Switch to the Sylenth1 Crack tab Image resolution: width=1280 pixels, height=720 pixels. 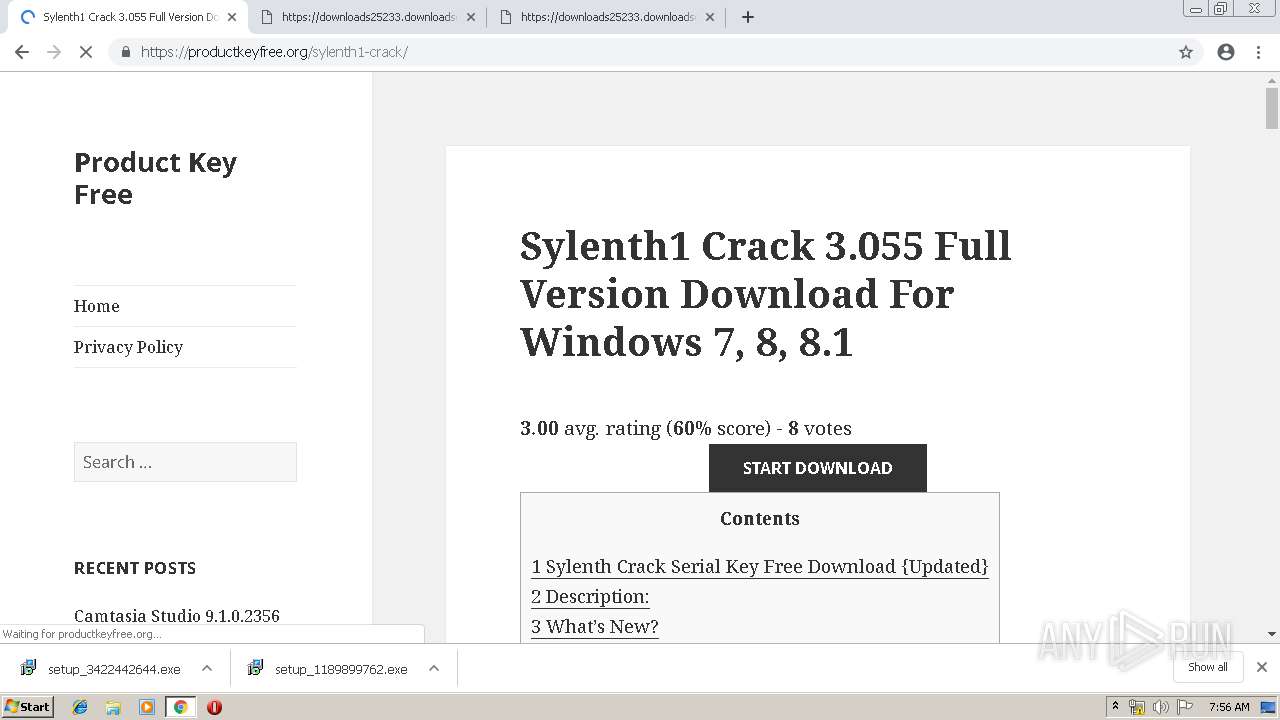pyautogui.click(x=128, y=17)
